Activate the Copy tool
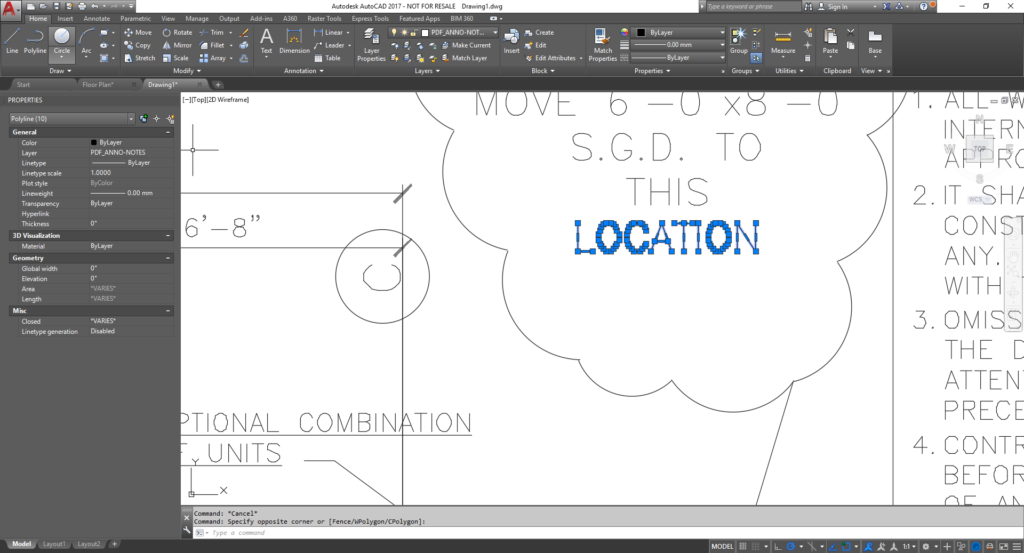This screenshot has height=553, width=1024. pos(138,45)
